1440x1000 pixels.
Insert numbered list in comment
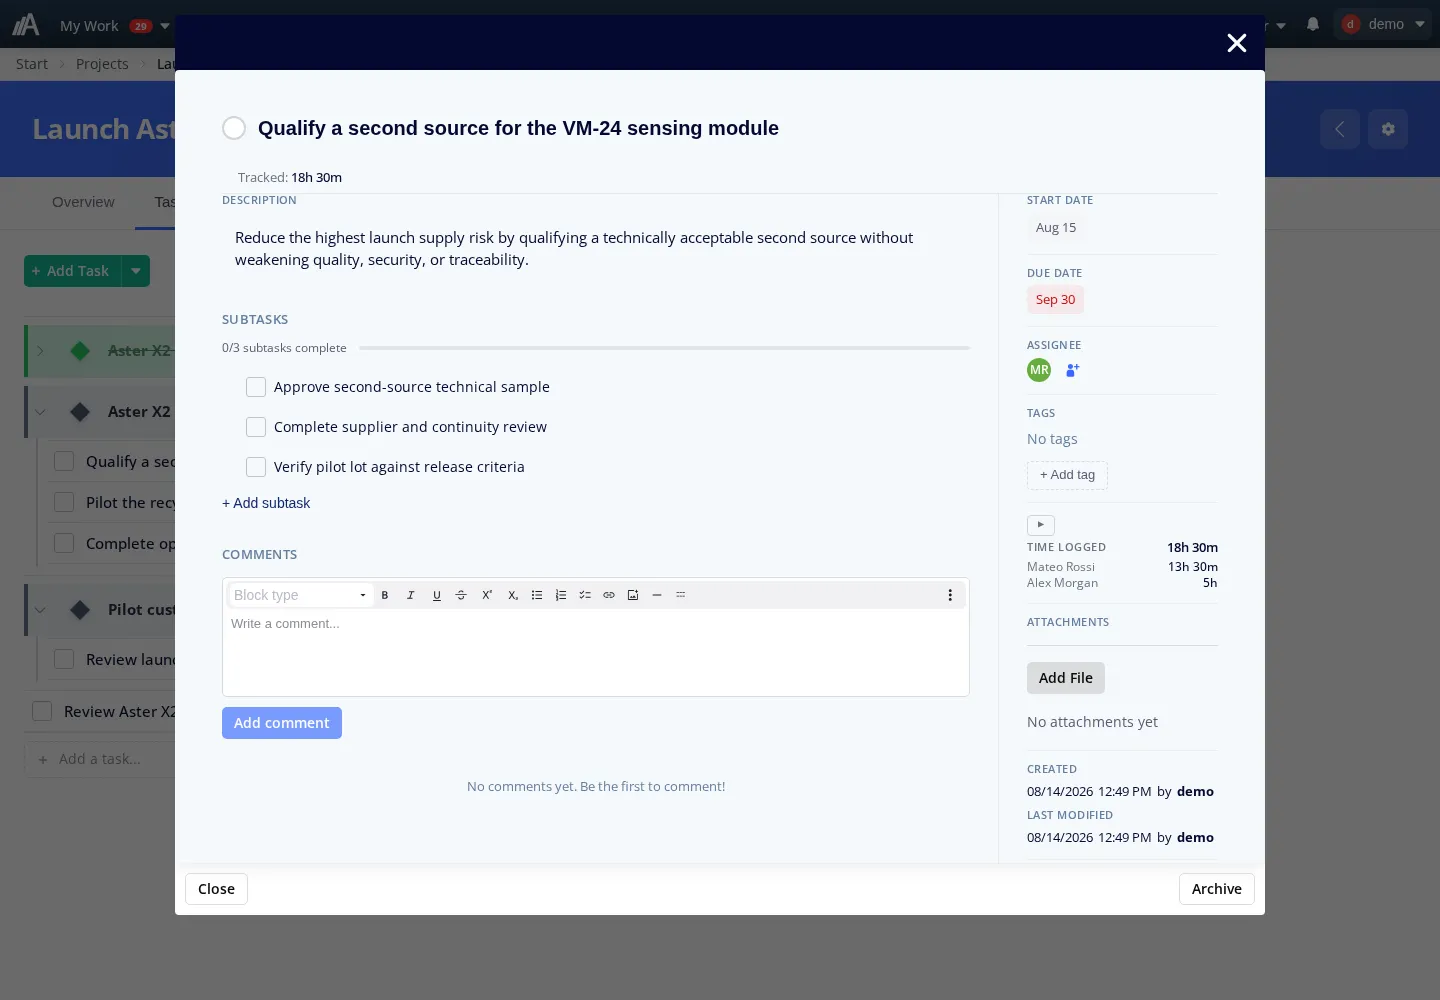point(561,595)
